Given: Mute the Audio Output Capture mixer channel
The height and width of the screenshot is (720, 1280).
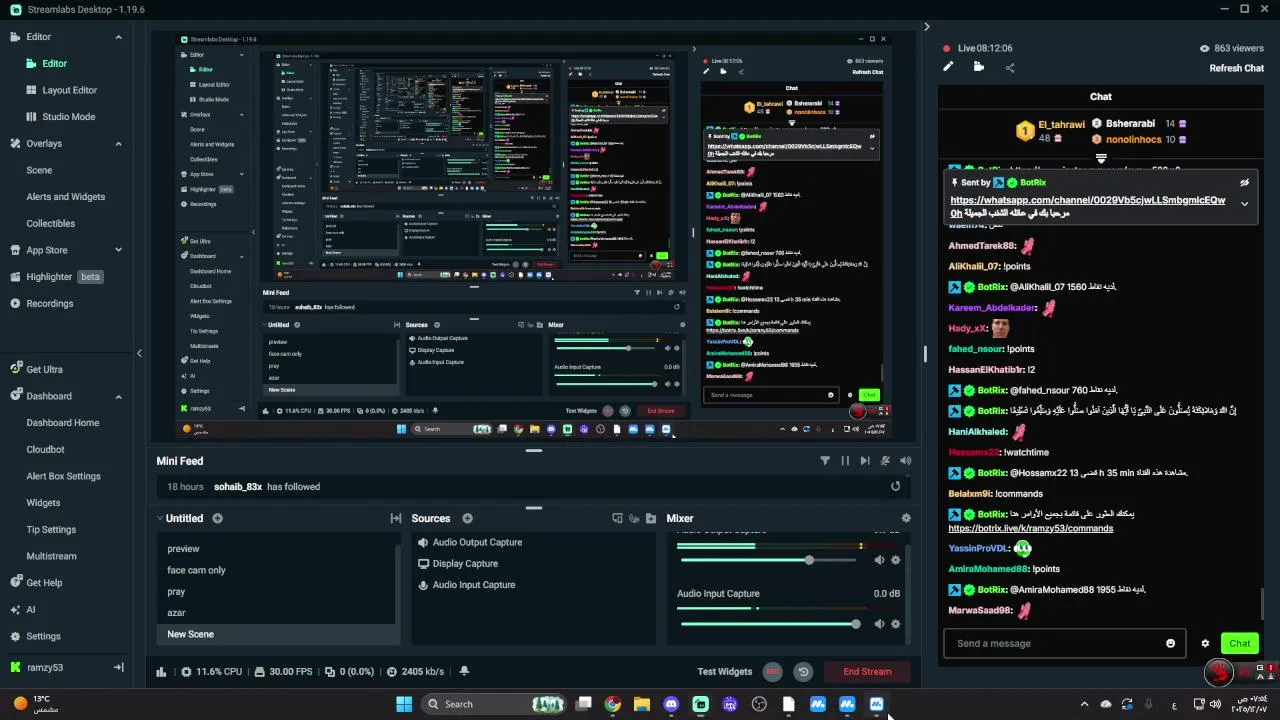Looking at the screenshot, I should pyautogui.click(x=879, y=560).
